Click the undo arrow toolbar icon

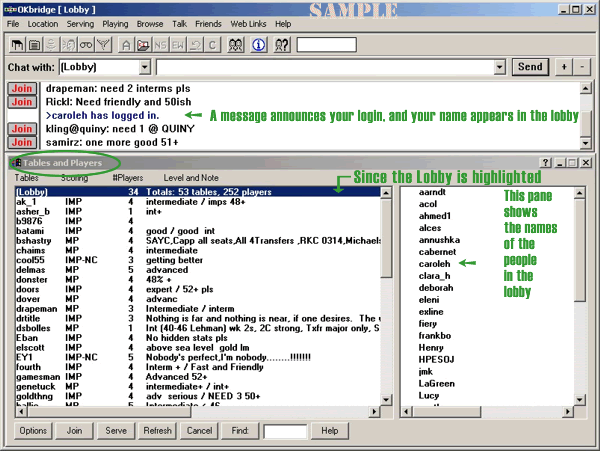point(195,45)
